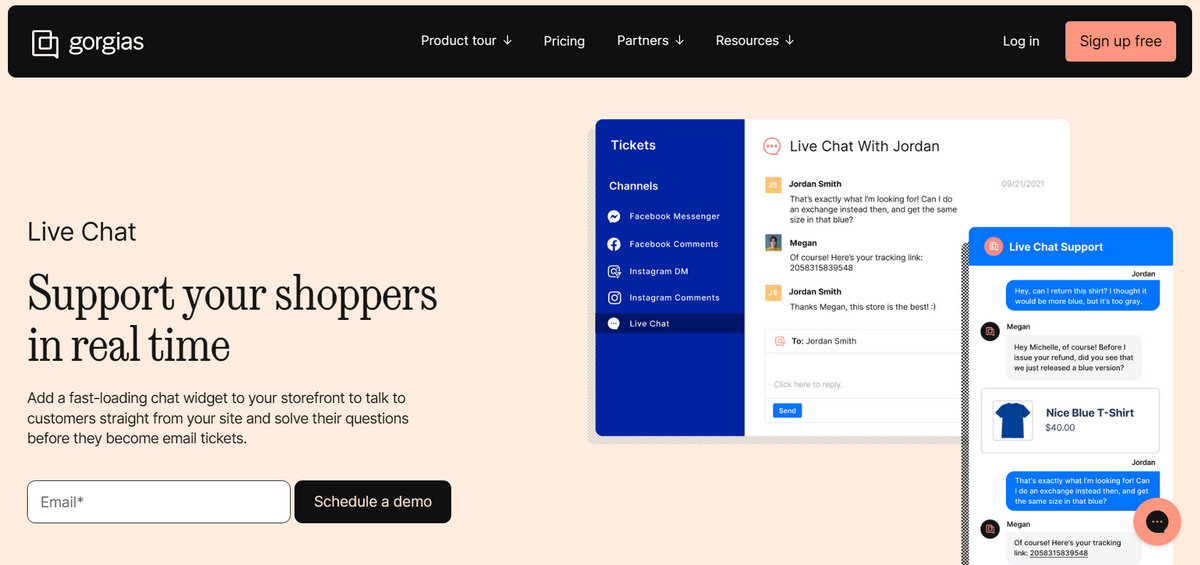Open the chat widget bubble
The width and height of the screenshot is (1200, 565).
(1157, 522)
